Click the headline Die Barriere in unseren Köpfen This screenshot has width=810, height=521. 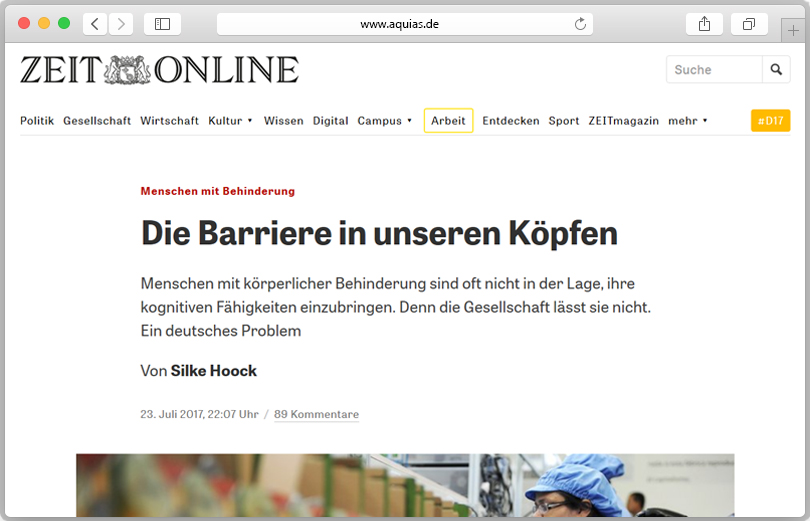379,233
